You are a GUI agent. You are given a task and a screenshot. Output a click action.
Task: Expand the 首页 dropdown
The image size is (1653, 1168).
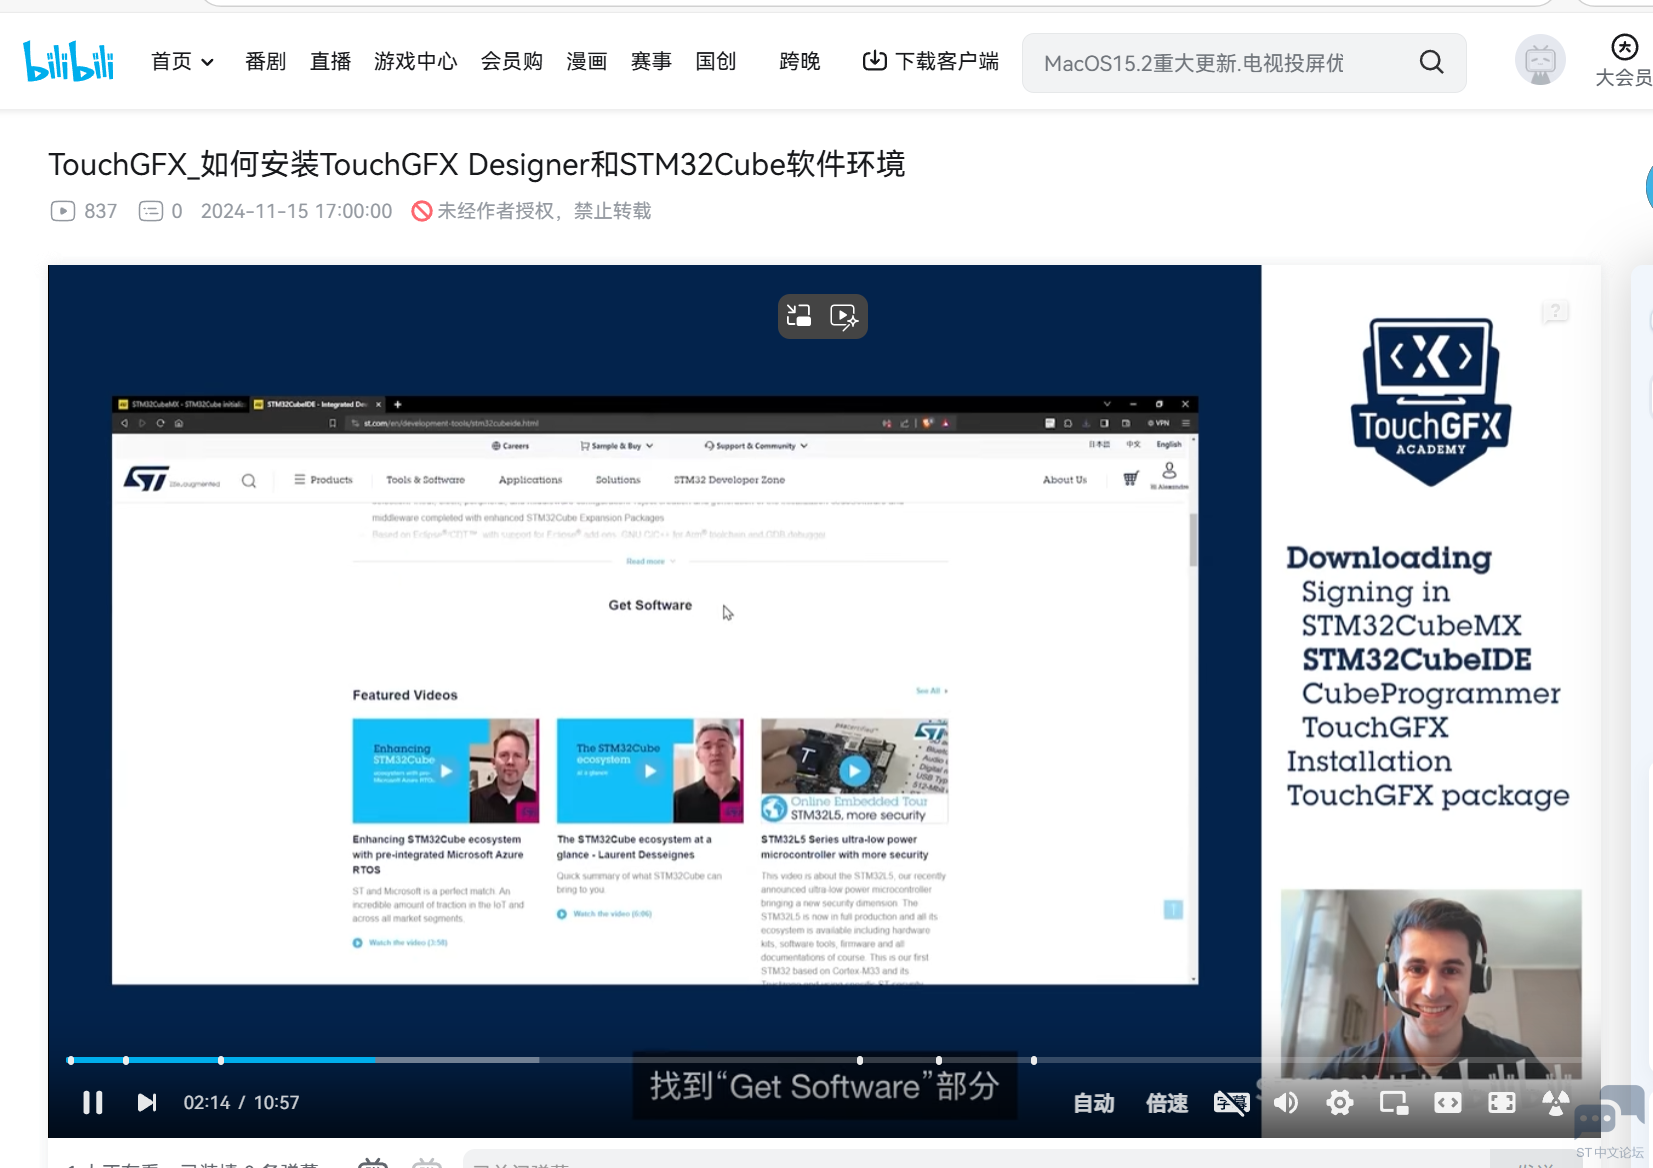pyautogui.click(x=183, y=62)
